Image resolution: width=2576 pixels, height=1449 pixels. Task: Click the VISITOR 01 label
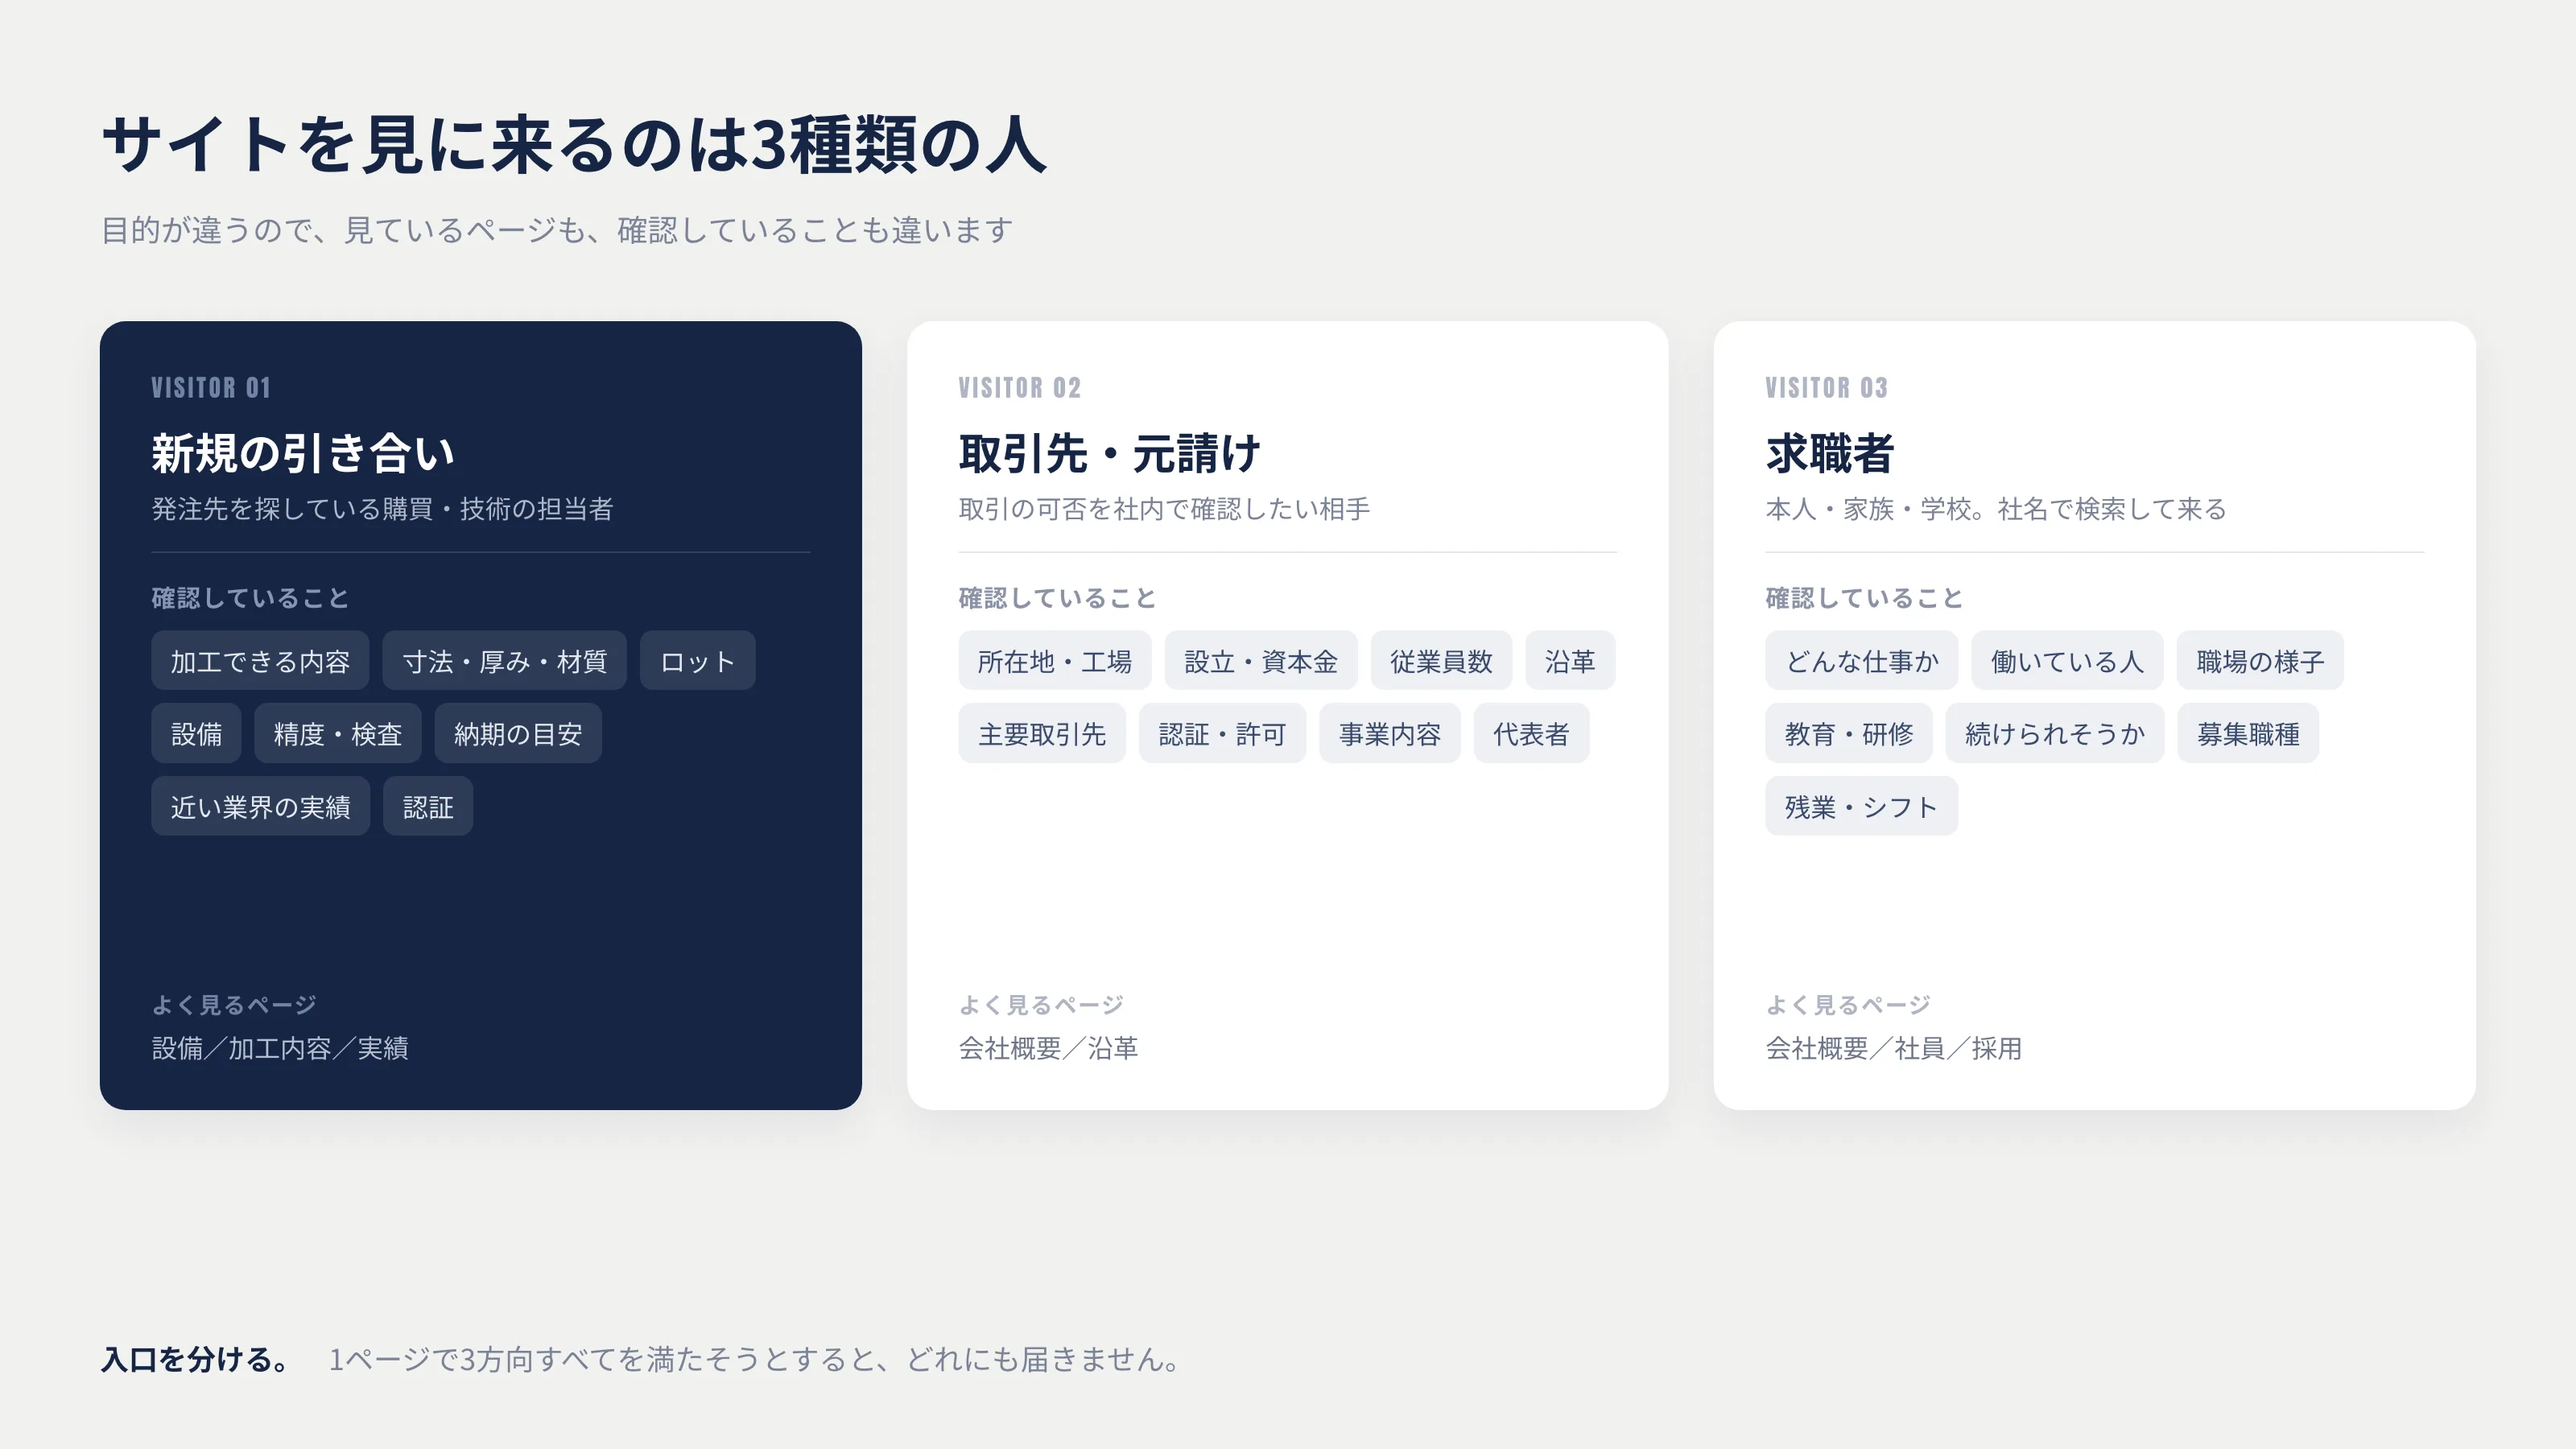pos(211,388)
